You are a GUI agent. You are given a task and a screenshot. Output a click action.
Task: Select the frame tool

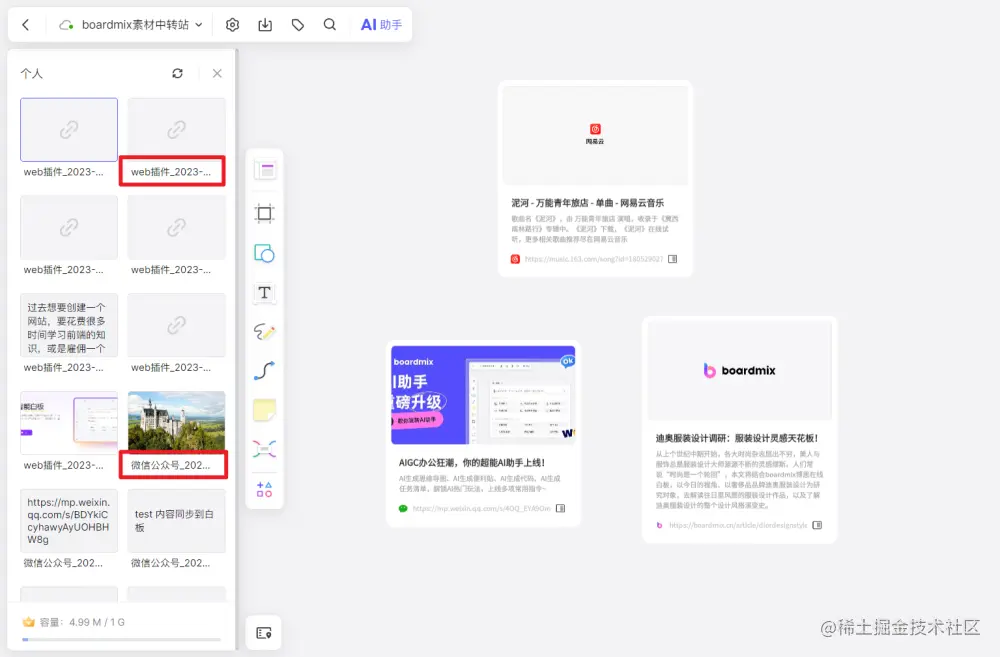(x=265, y=213)
